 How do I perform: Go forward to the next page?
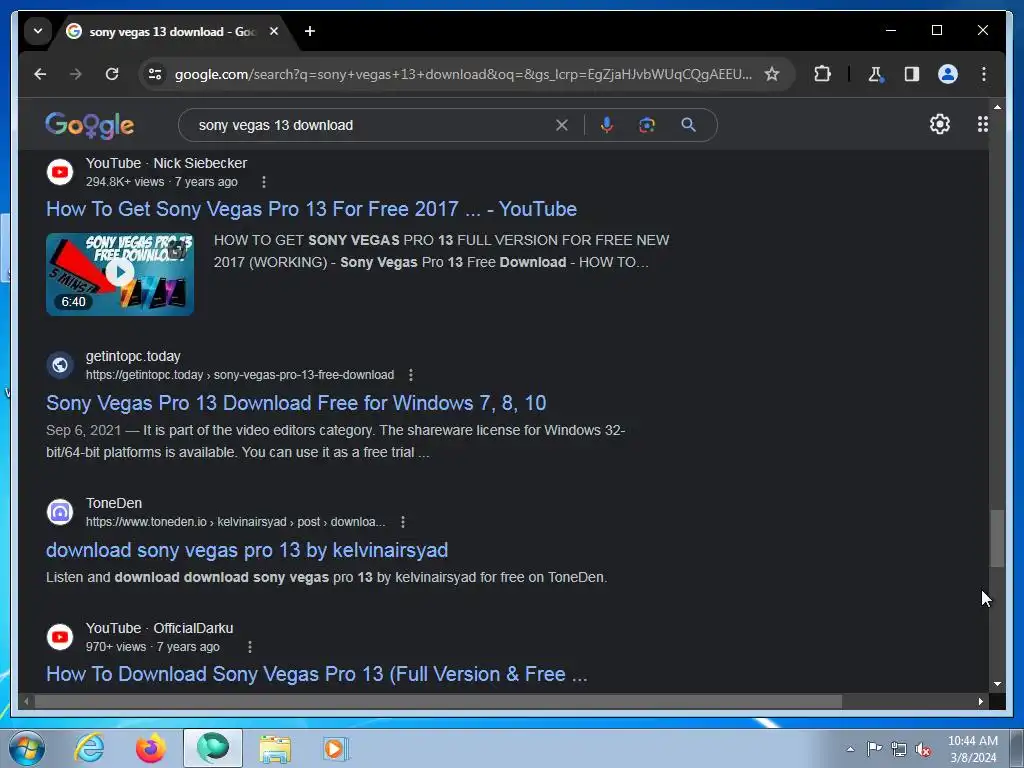click(76, 74)
